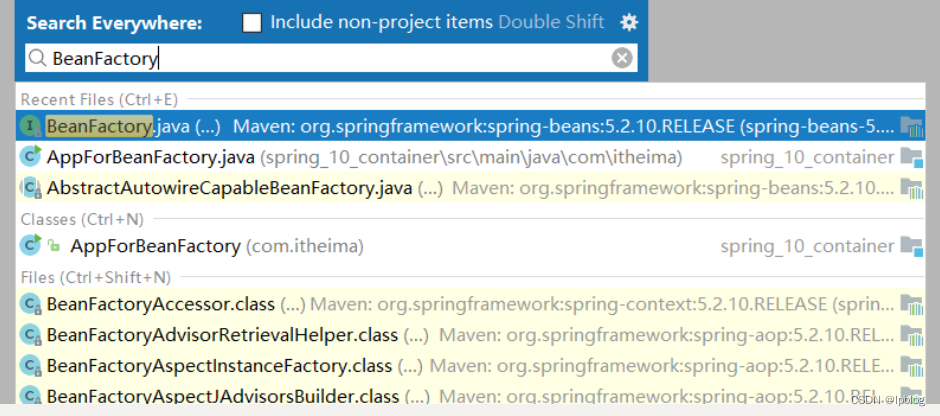The image size is (940, 416).
Task: Click Files (Ctrl+Shift+N) section header
Action: click(x=96, y=278)
